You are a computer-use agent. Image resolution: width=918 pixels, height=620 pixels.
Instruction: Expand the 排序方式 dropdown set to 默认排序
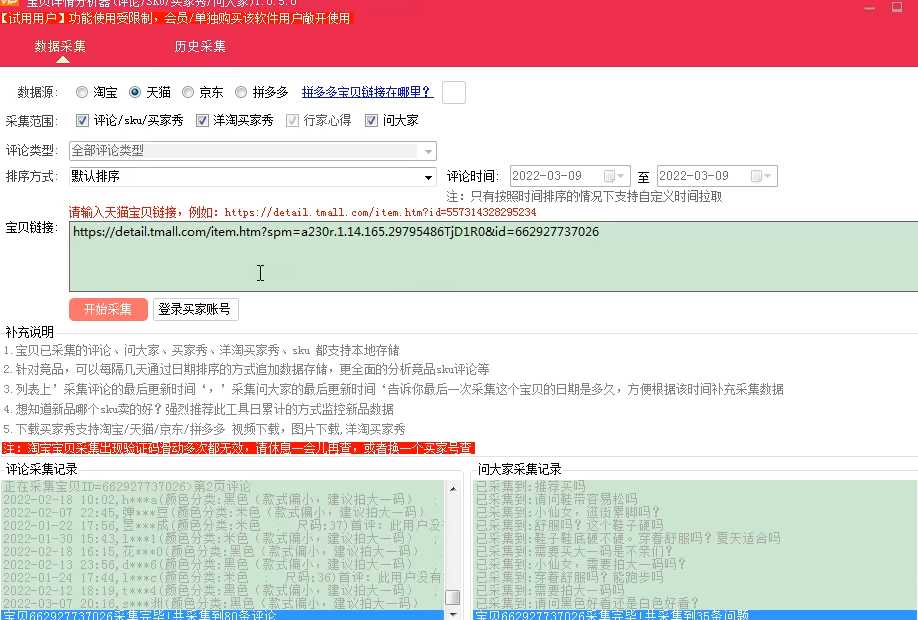coord(253,177)
